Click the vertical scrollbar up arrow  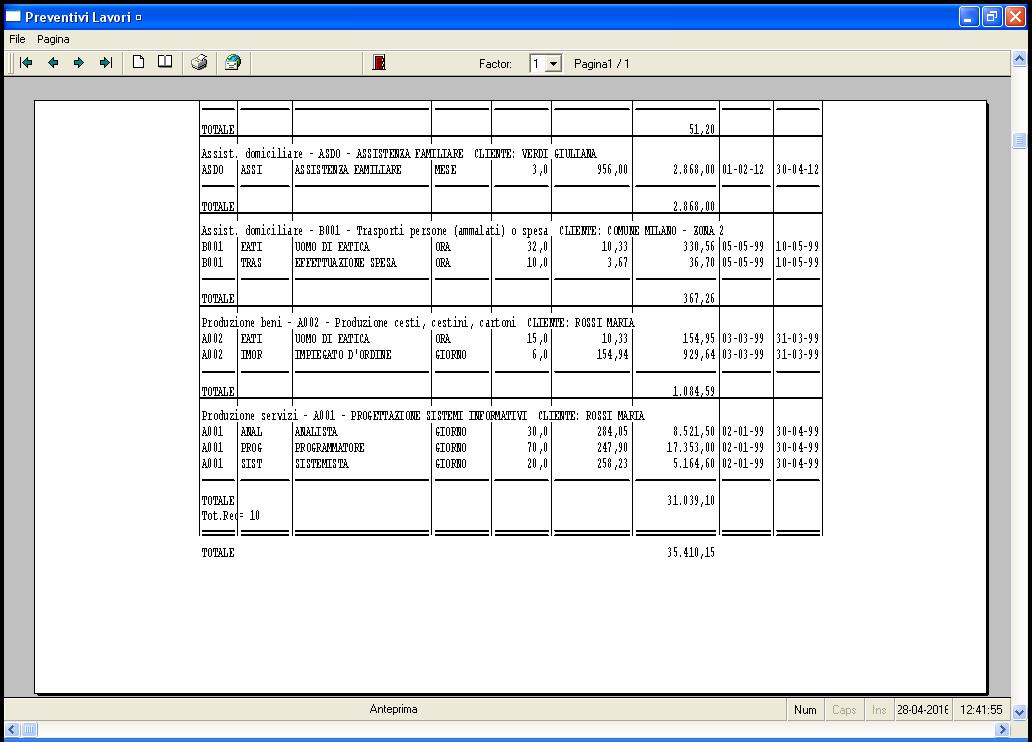click(1019, 59)
